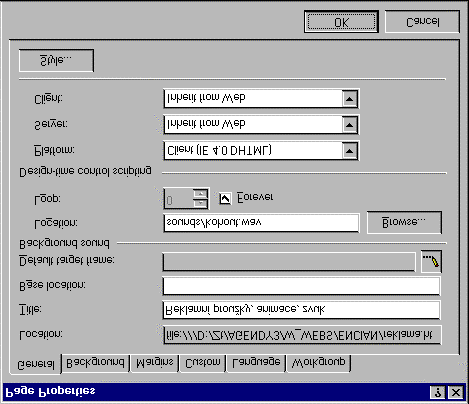Switch to the Language tab
The image size is (469, 404).
pos(256,363)
